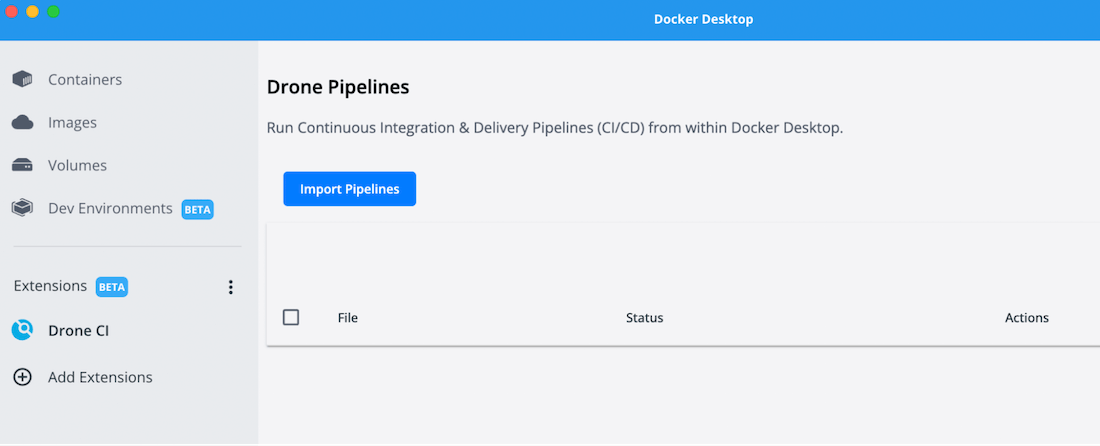Viewport: 1100px width, 446px height.
Task: Click the BETA badge beside Dev Environments
Action: (x=197, y=210)
